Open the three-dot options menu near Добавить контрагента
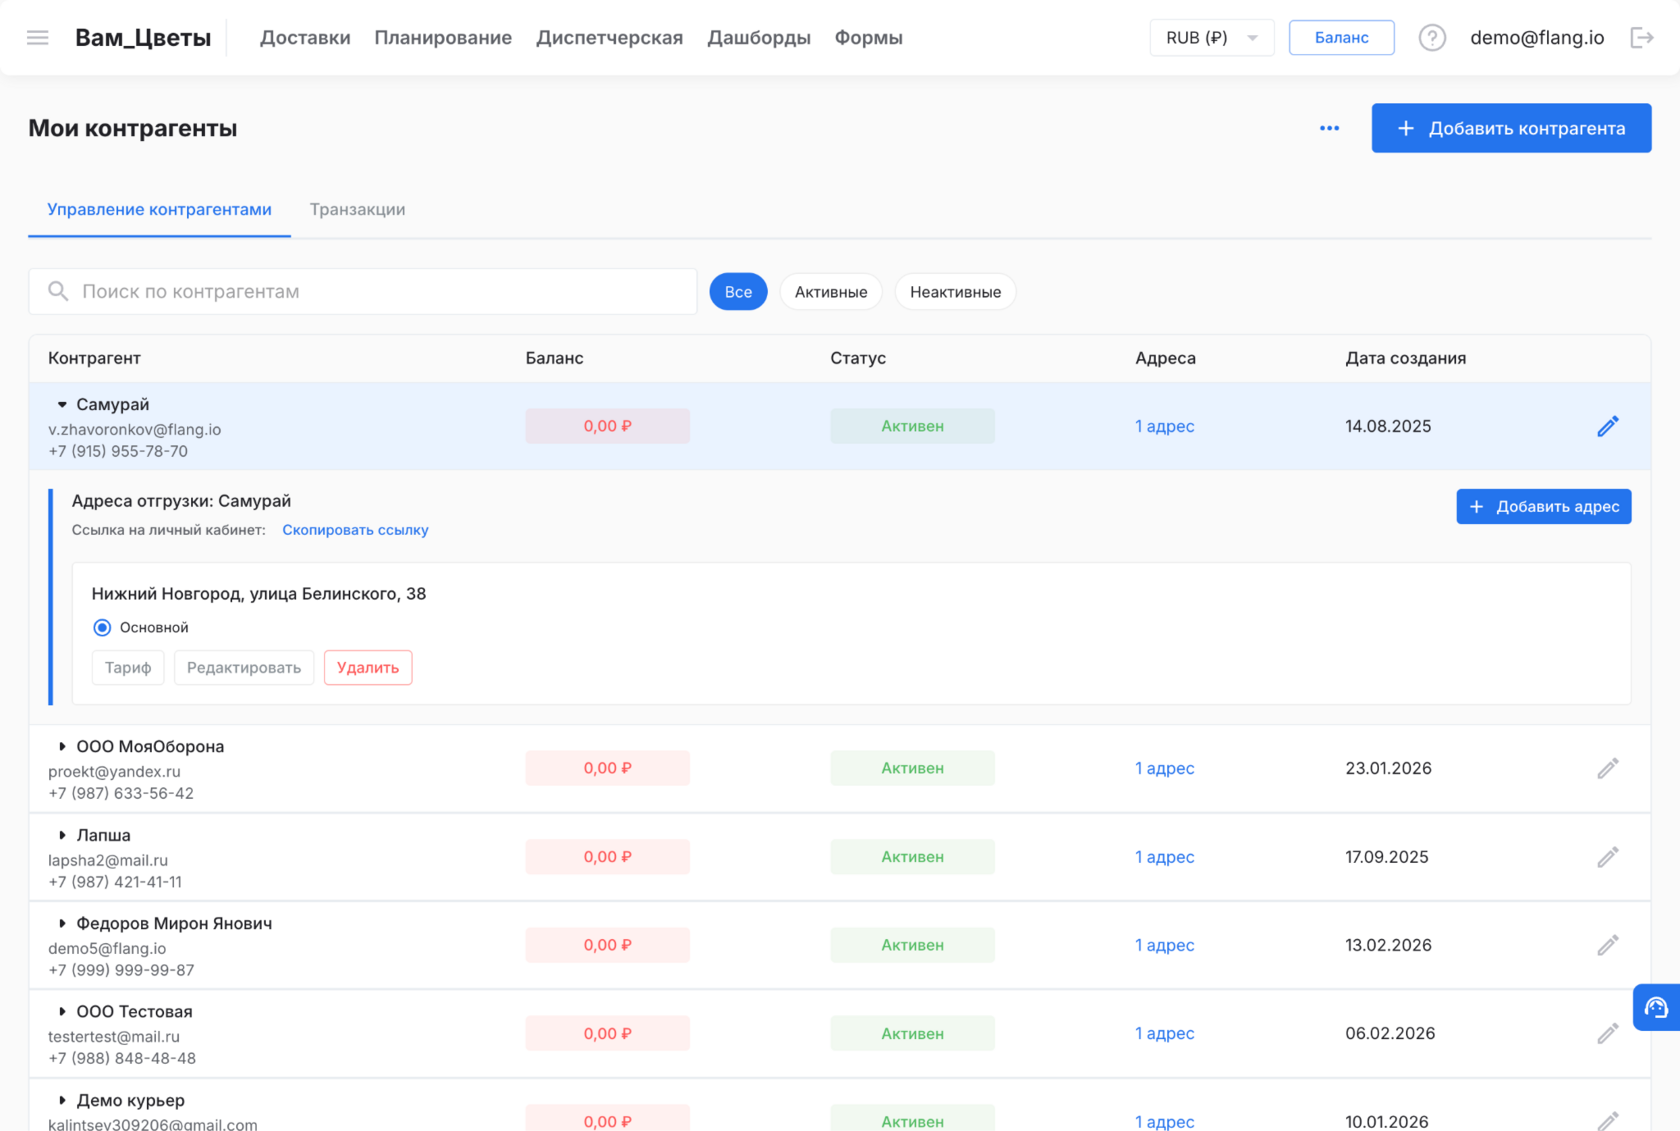 pyautogui.click(x=1329, y=128)
